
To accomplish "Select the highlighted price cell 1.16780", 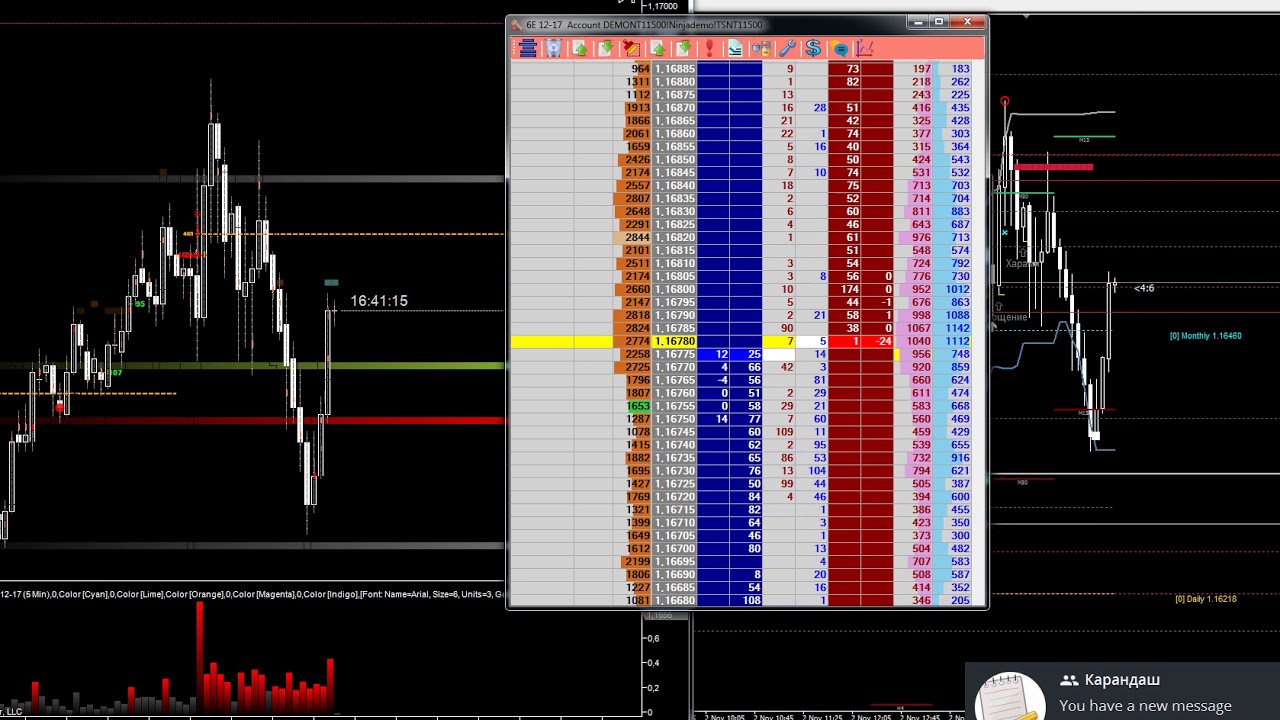I will coord(675,342).
